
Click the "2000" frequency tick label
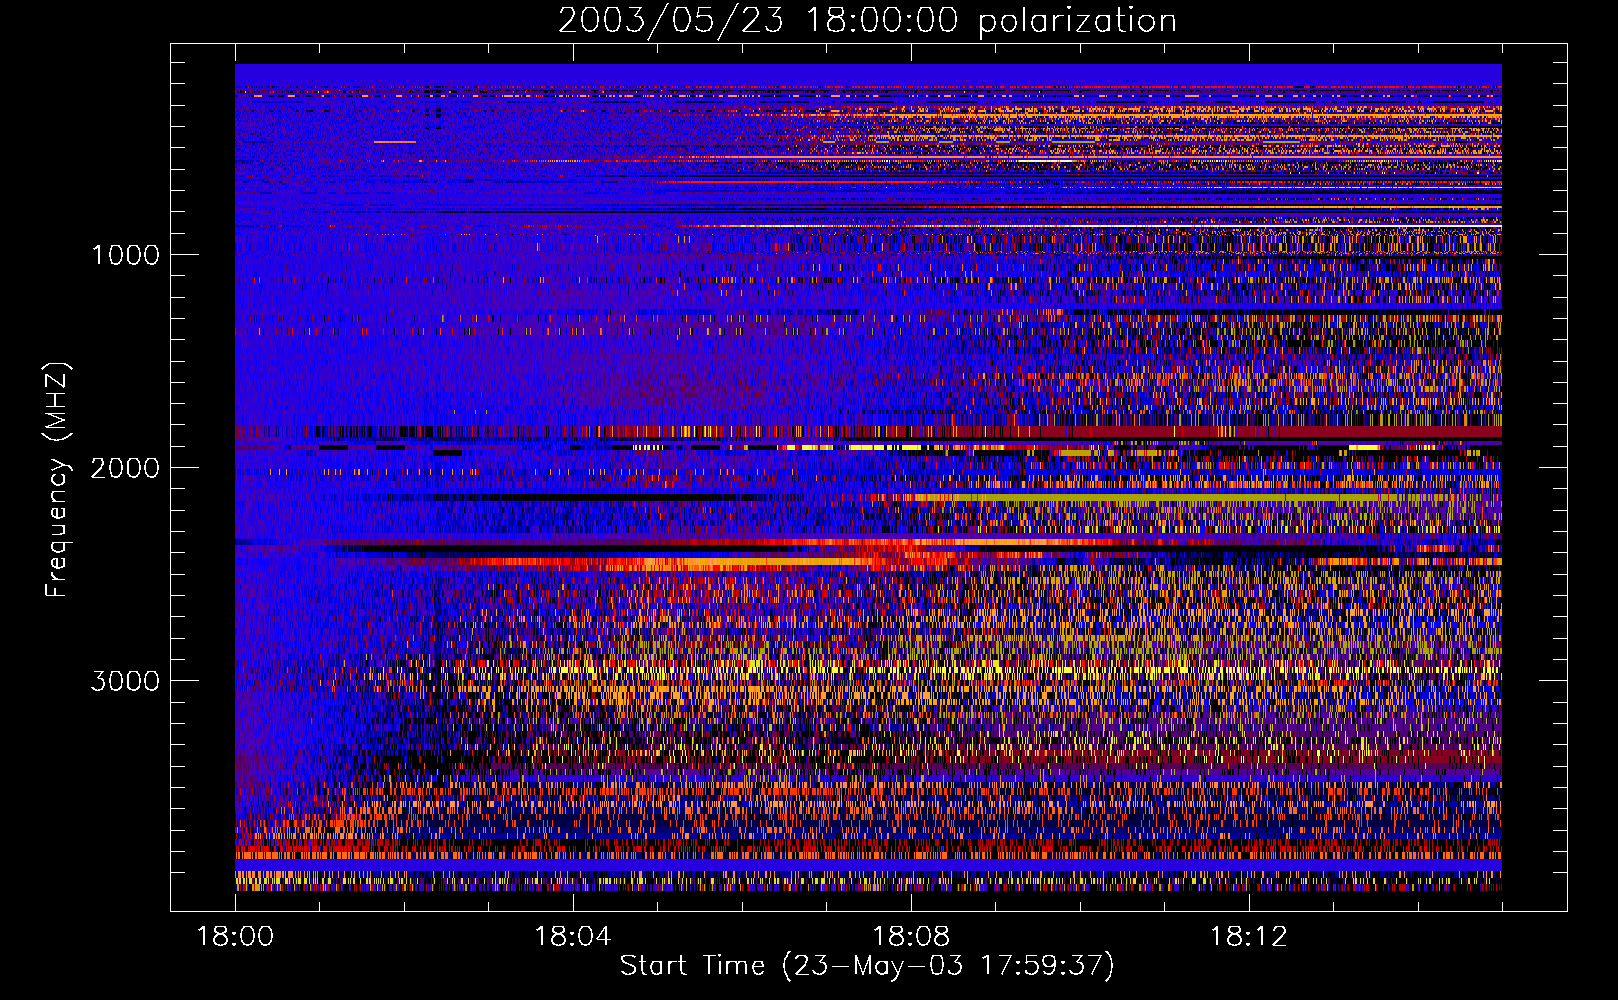pyautogui.click(x=125, y=468)
